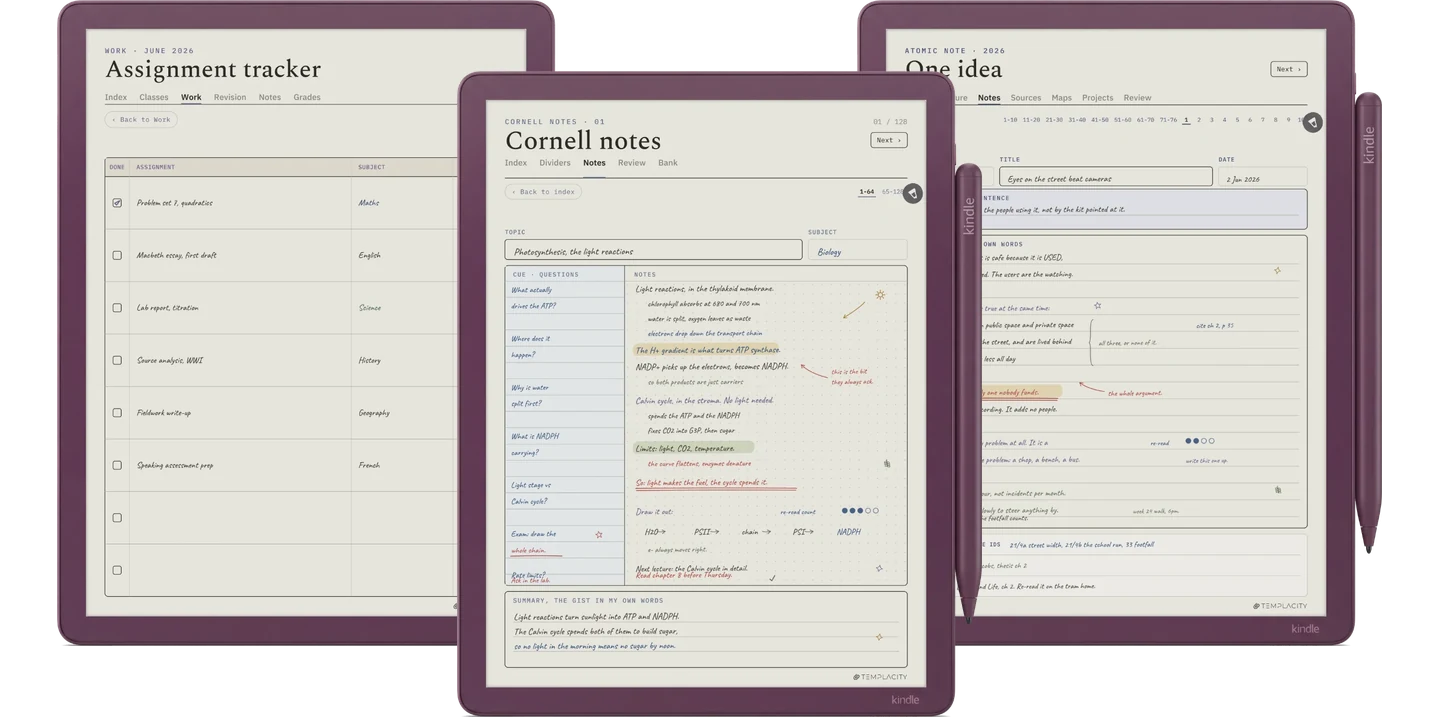Click the highlighted 'The H+ gradient' note line
1440x718 pixels.
707,350
